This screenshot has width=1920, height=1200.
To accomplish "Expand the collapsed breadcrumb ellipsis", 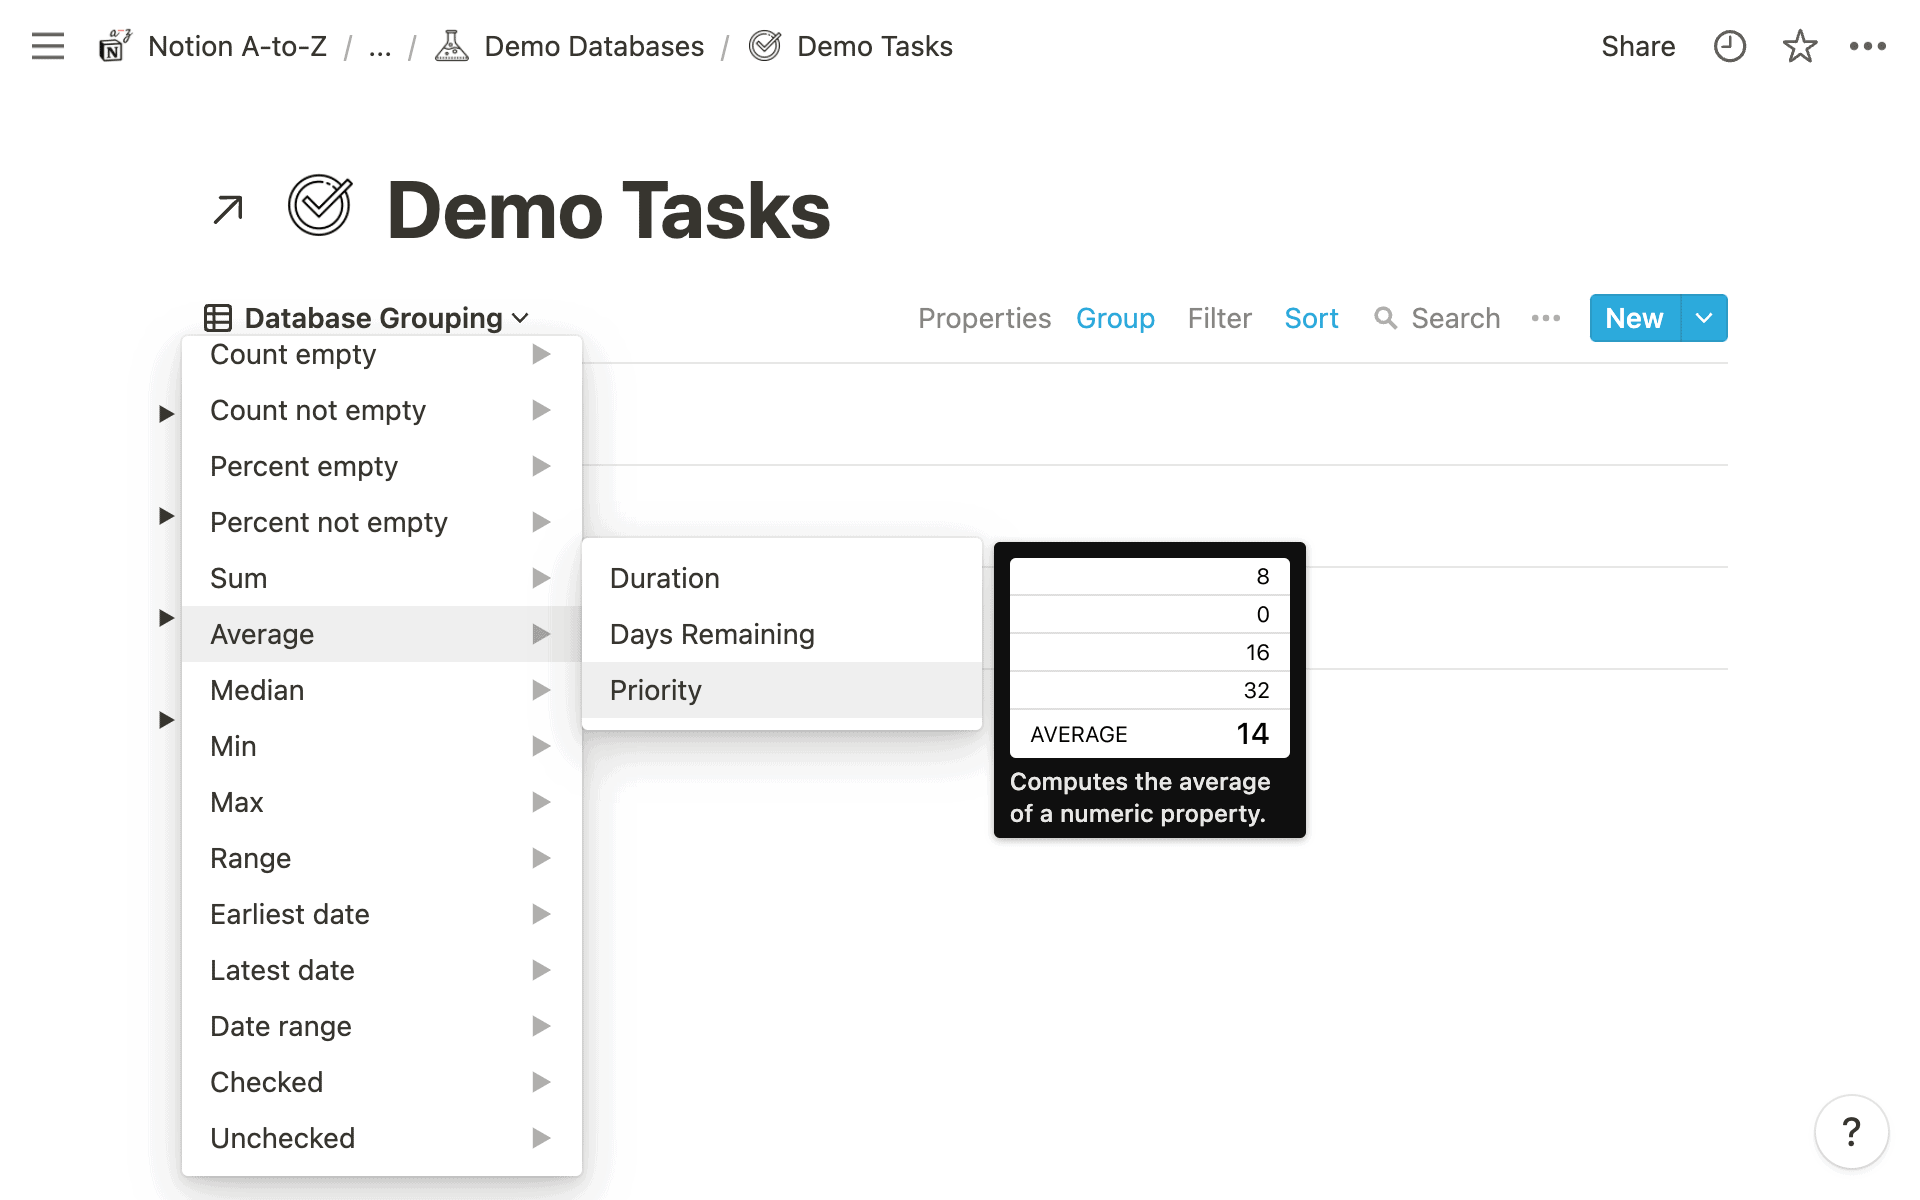I will coord(379,46).
